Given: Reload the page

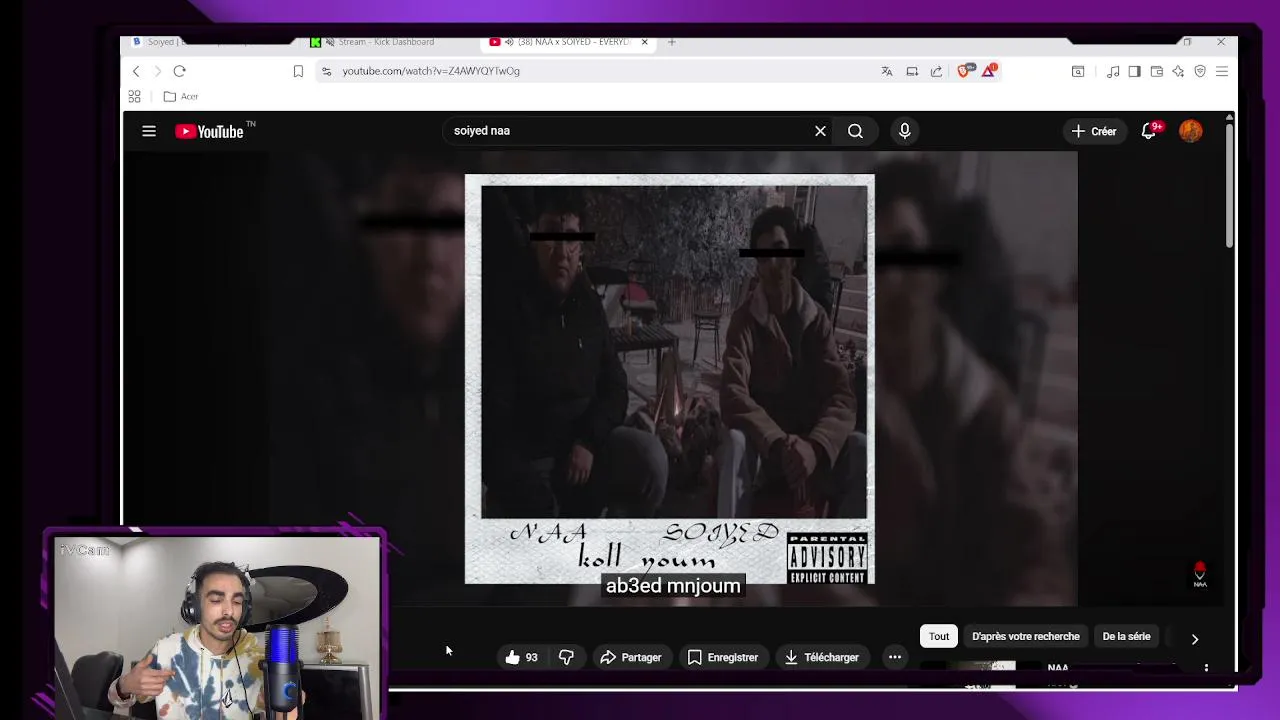Looking at the screenshot, I should click(x=179, y=71).
